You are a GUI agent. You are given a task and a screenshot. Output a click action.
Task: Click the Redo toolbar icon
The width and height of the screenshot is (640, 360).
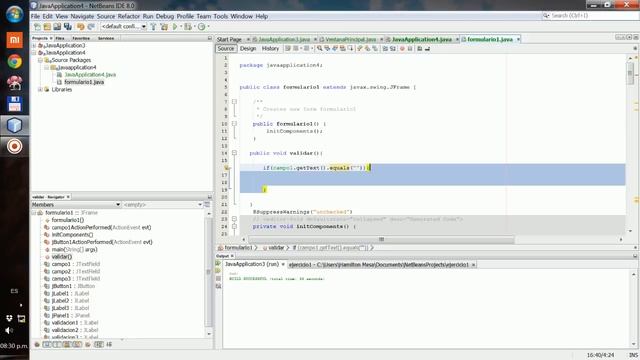pos(91,27)
